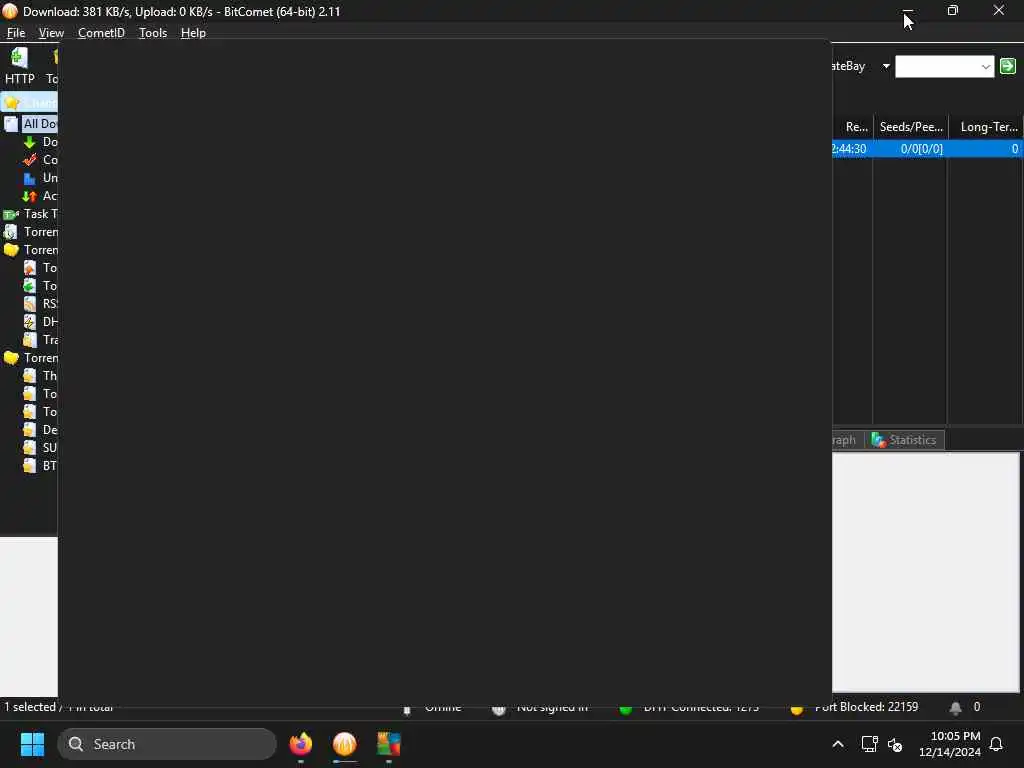Image resolution: width=1024 pixels, height=768 pixels.
Task: Open the Tools menu
Action: pos(153,33)
